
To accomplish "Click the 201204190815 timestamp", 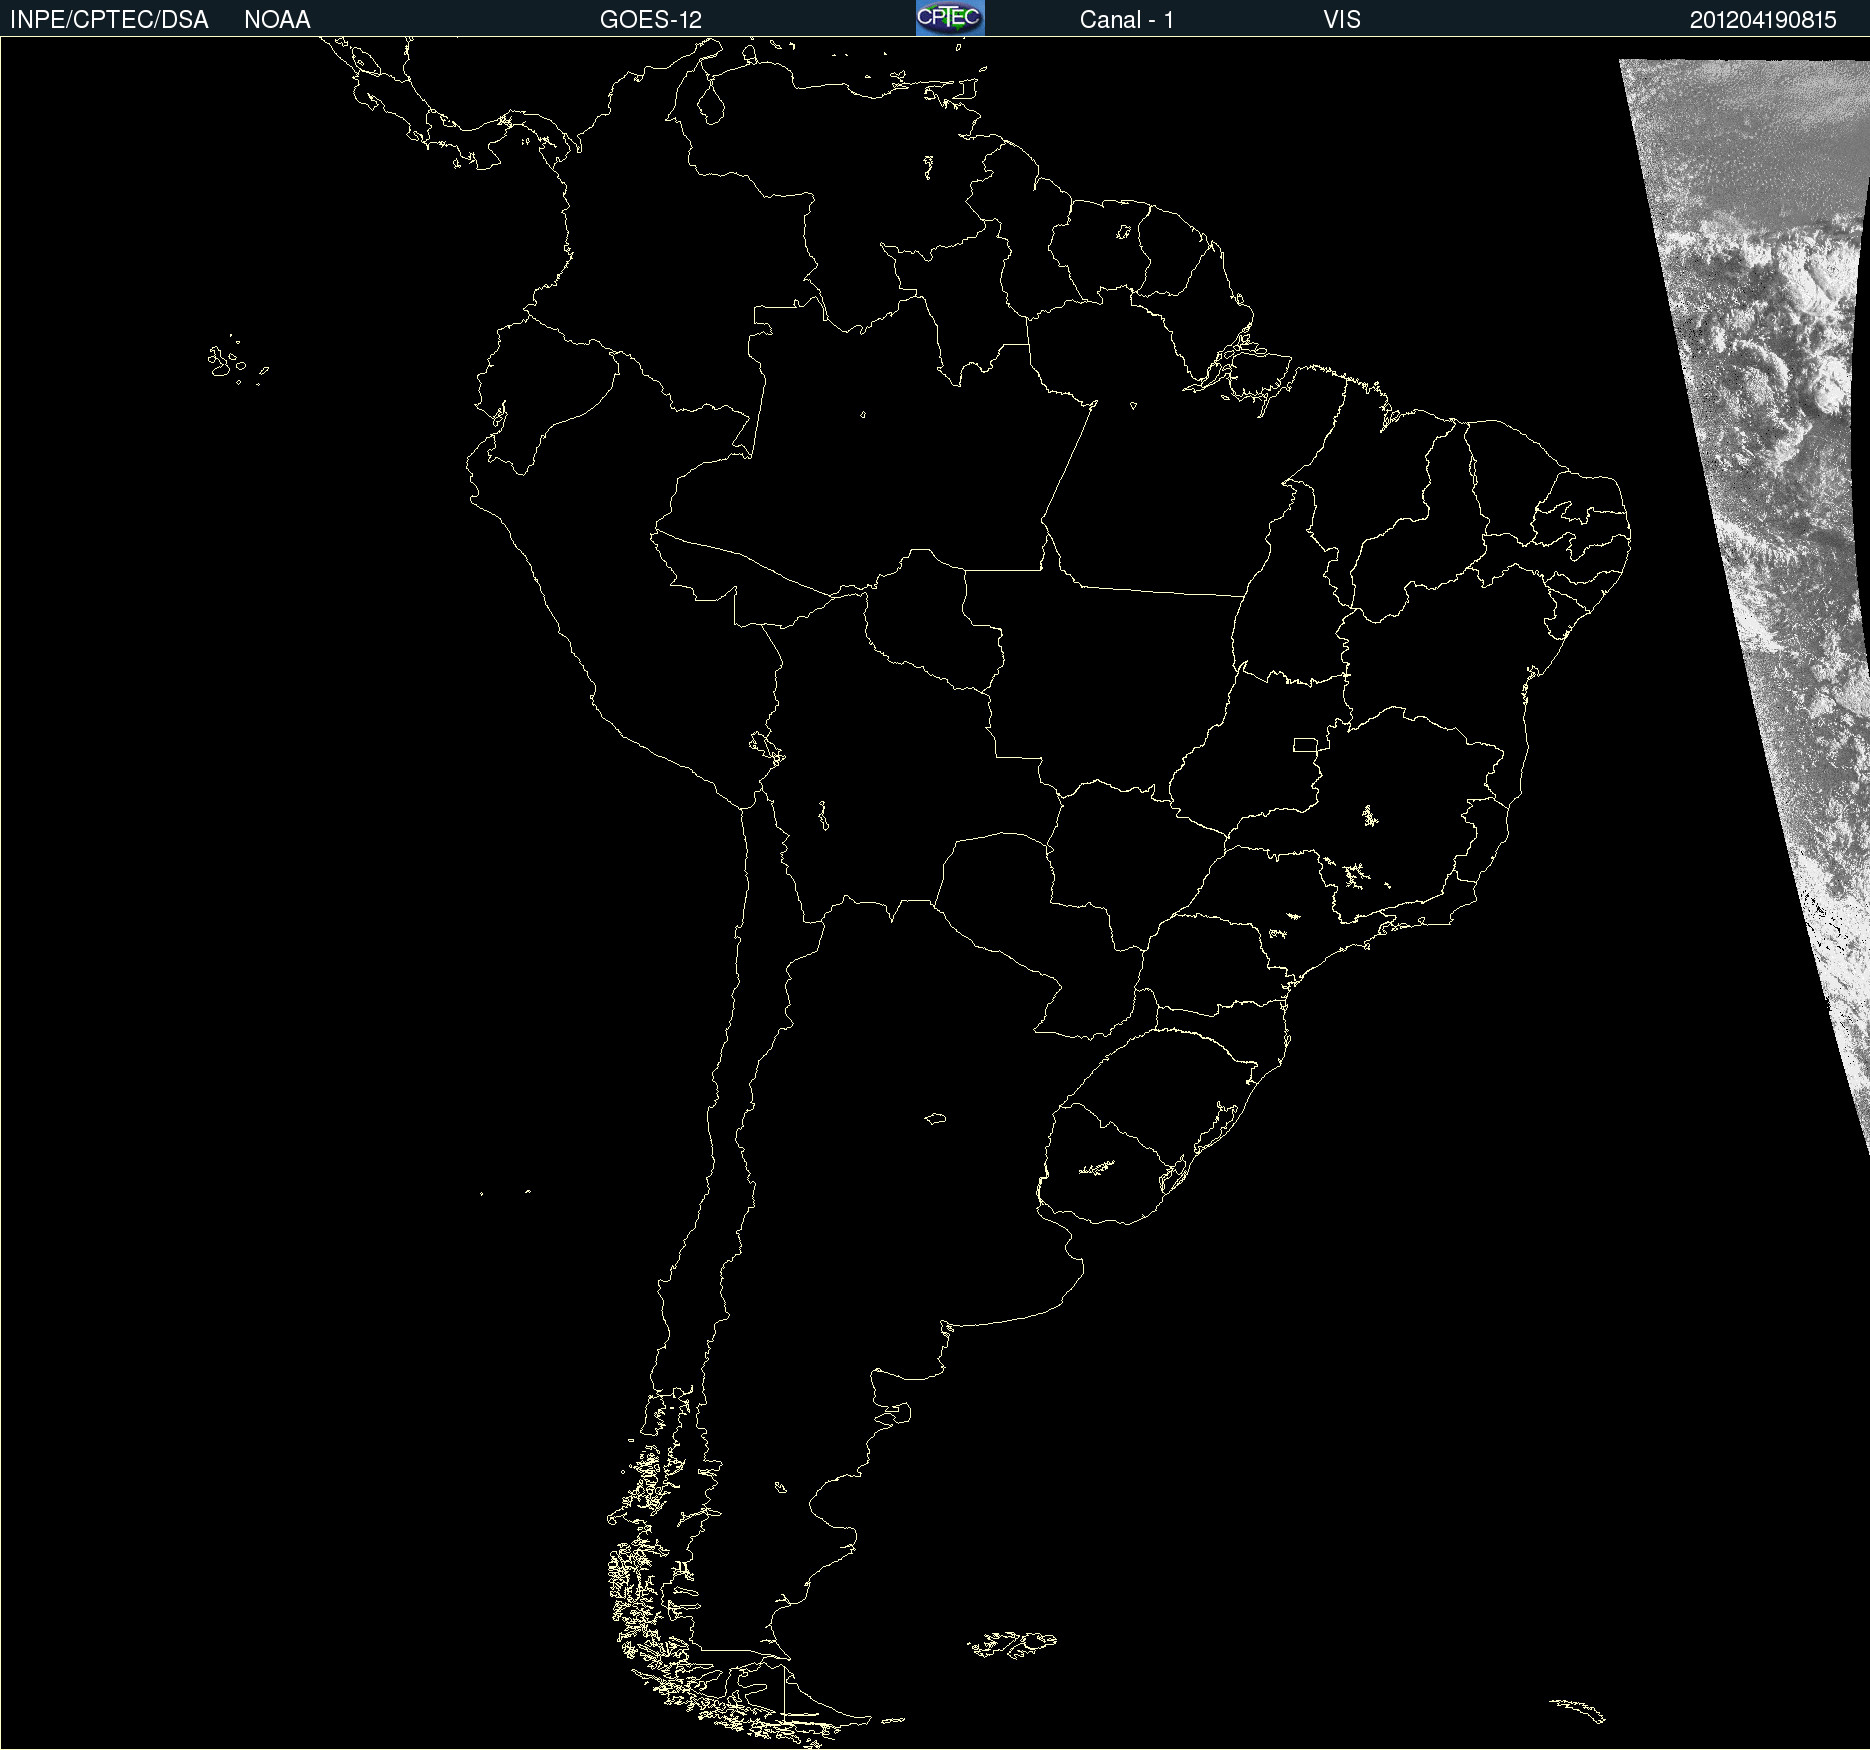I will coord(1763,20).
